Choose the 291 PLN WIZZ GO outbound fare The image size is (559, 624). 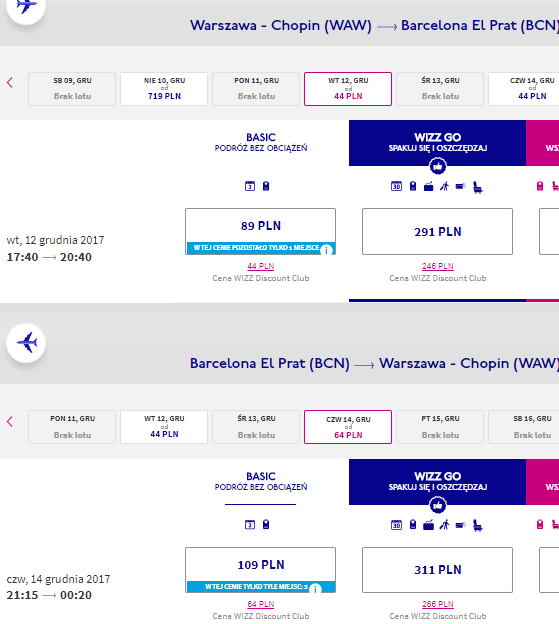[x=437, y=231]
